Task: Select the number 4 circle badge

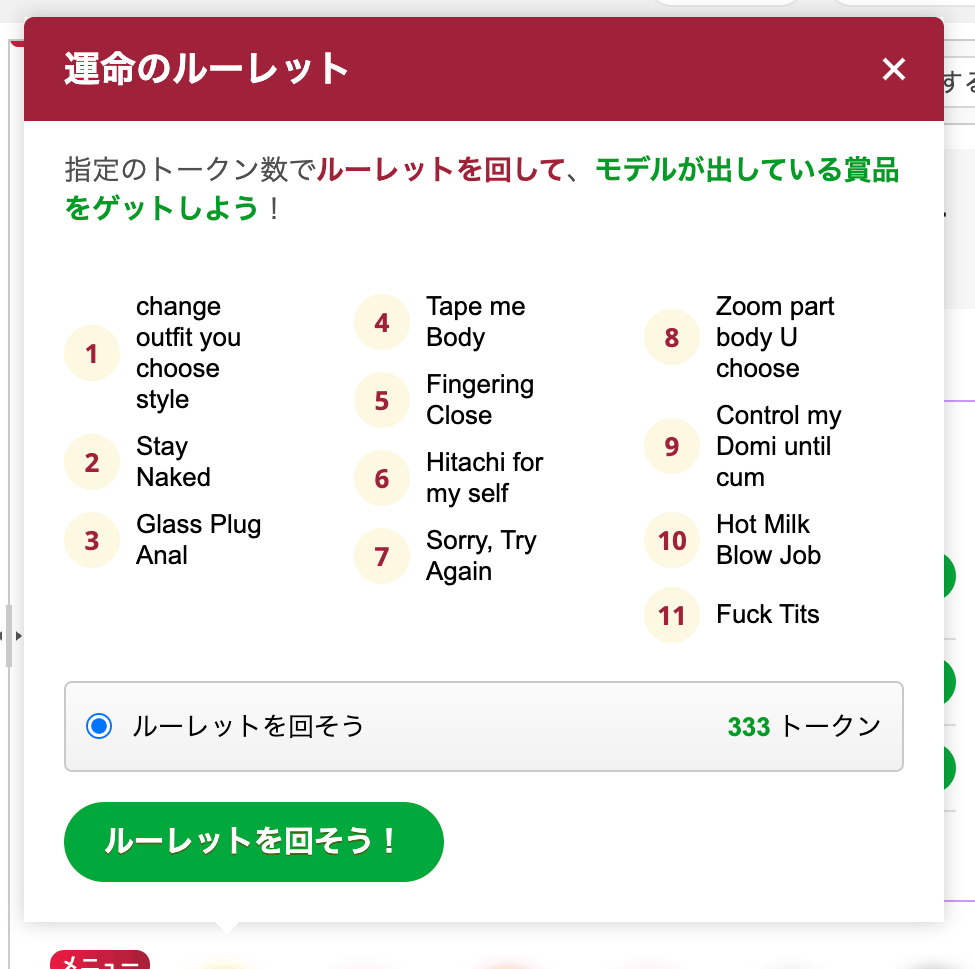Action: 382,322
